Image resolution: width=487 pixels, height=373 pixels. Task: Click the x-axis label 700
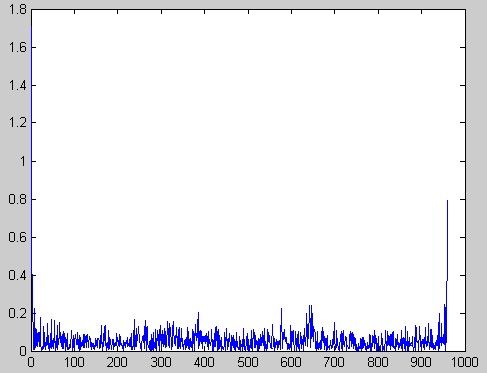(x=334, y=362)
